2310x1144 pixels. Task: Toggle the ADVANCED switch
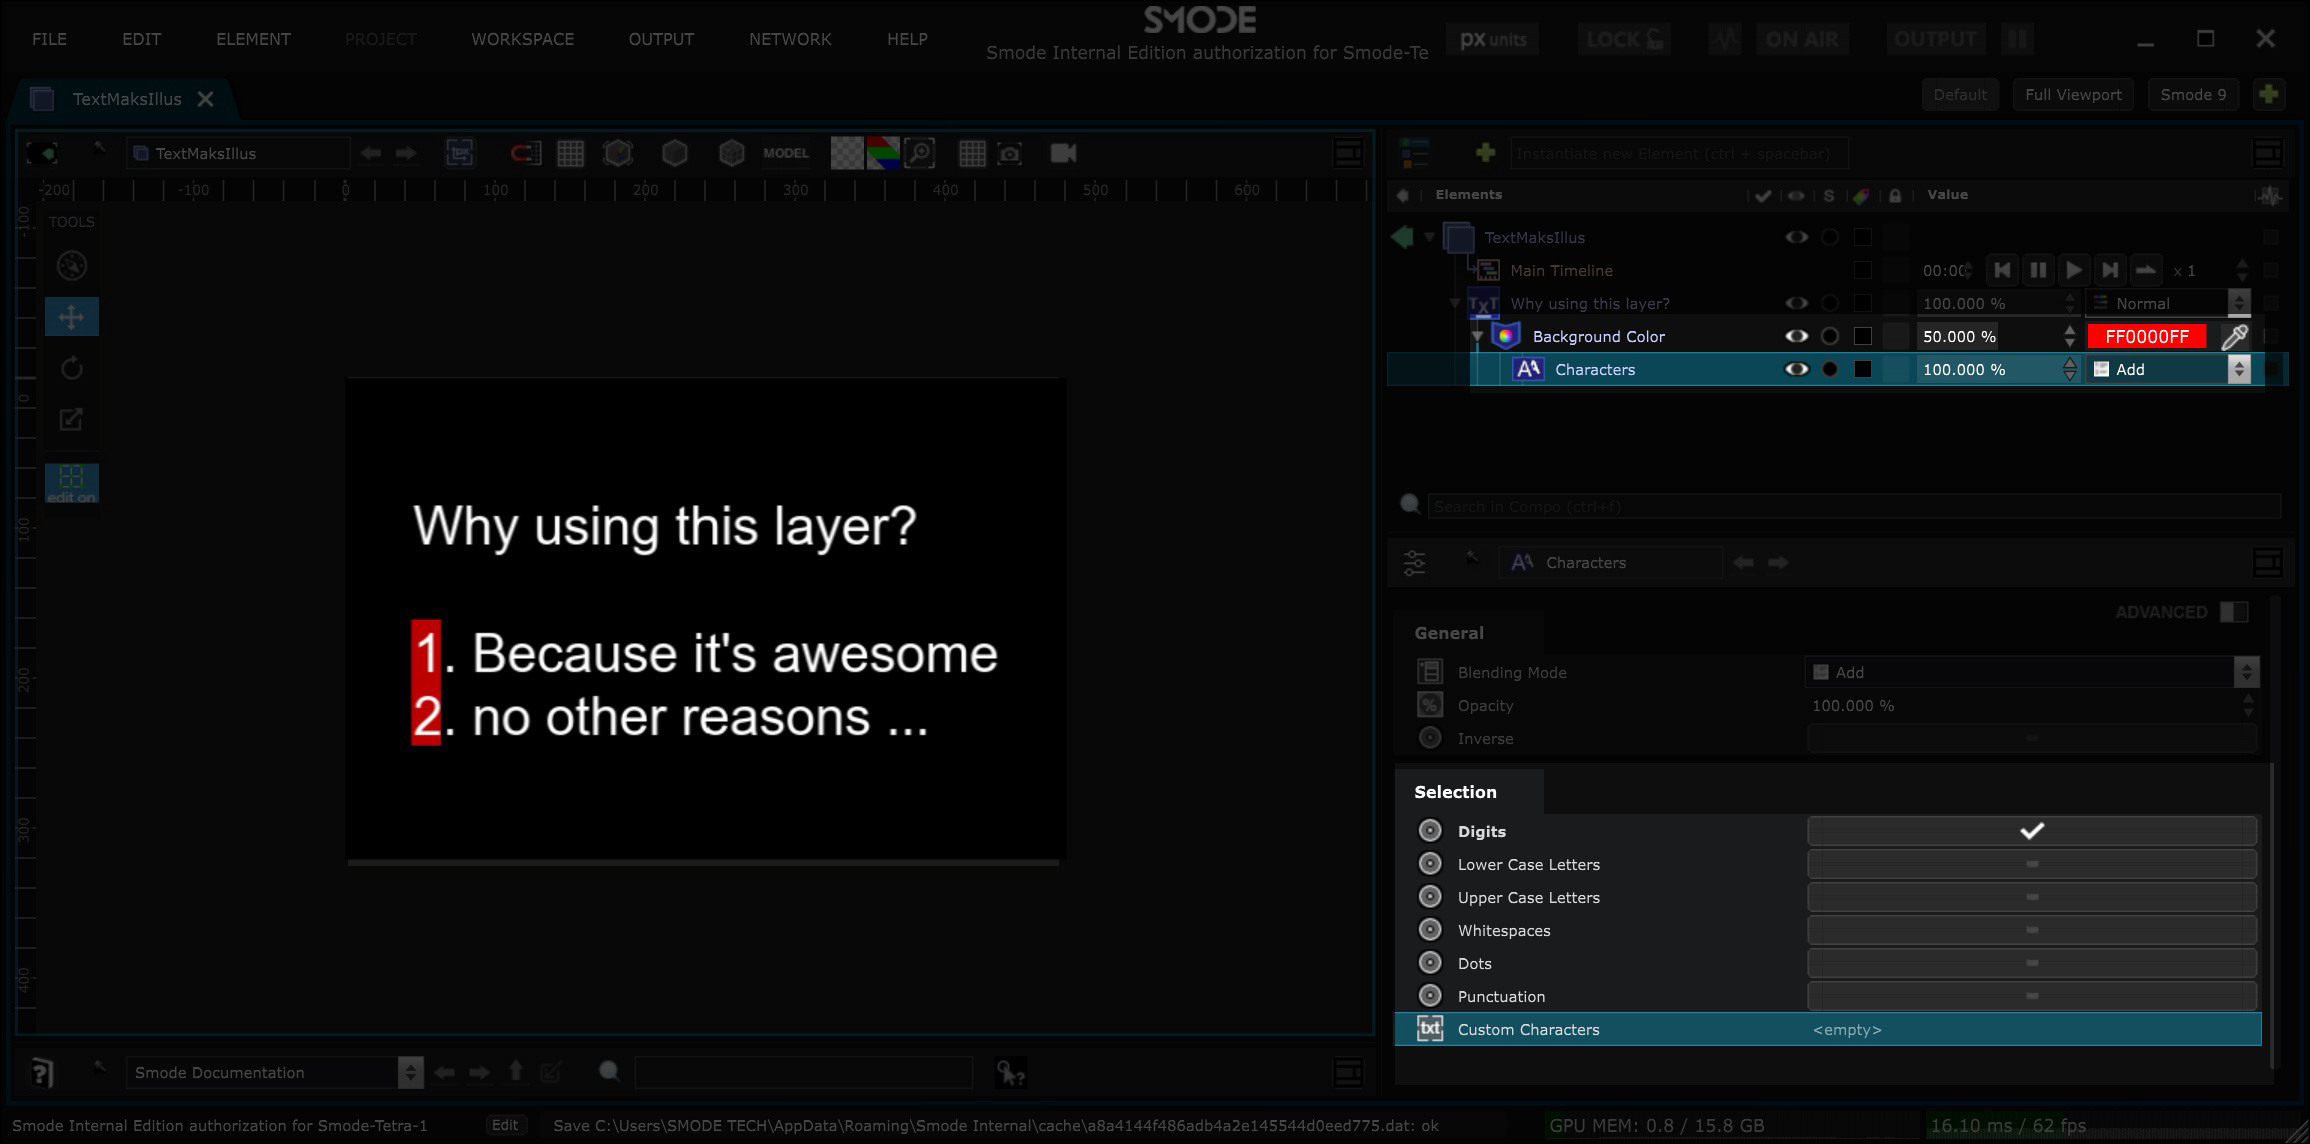click(2233, 612)
